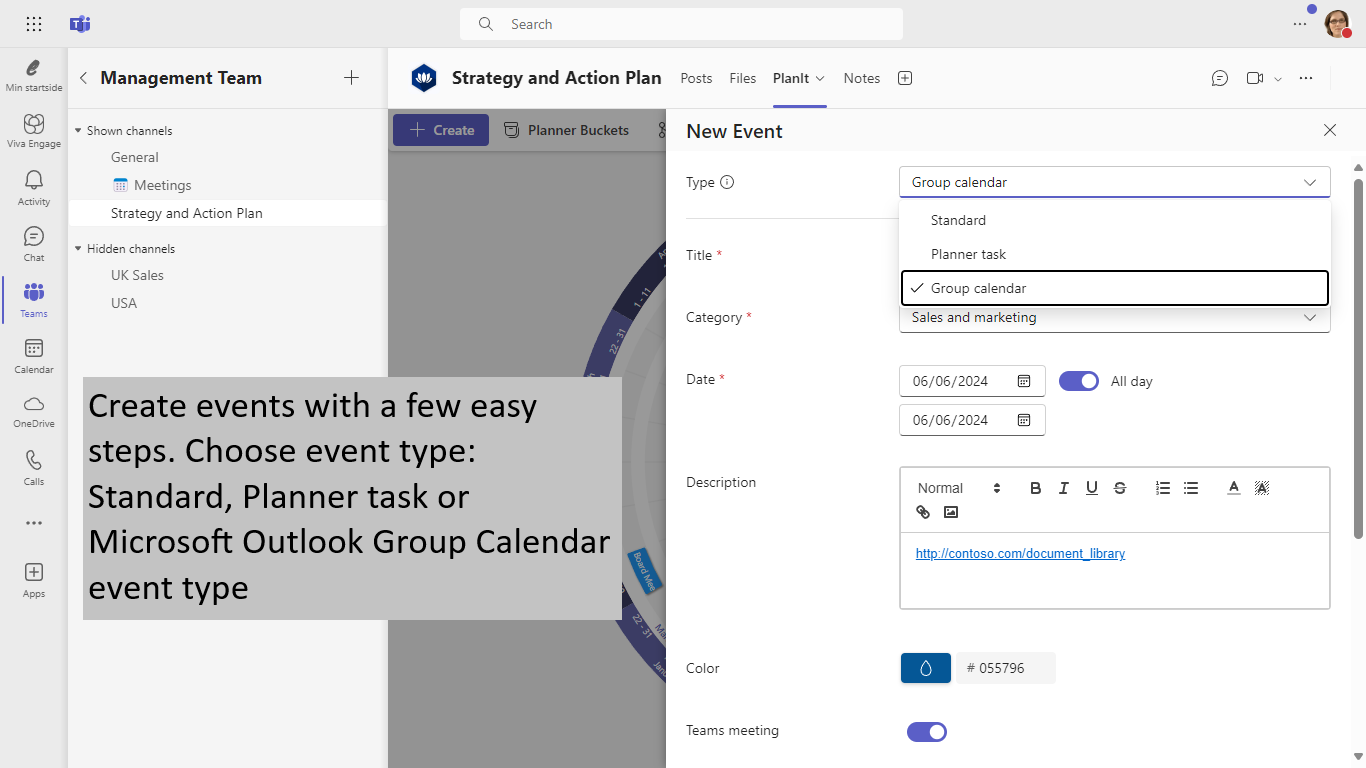Image resolution: width=1366 pixels, height=768 pixels.
Task: Toggle italic formatting in Description
Action: [x=1064, y=488]
